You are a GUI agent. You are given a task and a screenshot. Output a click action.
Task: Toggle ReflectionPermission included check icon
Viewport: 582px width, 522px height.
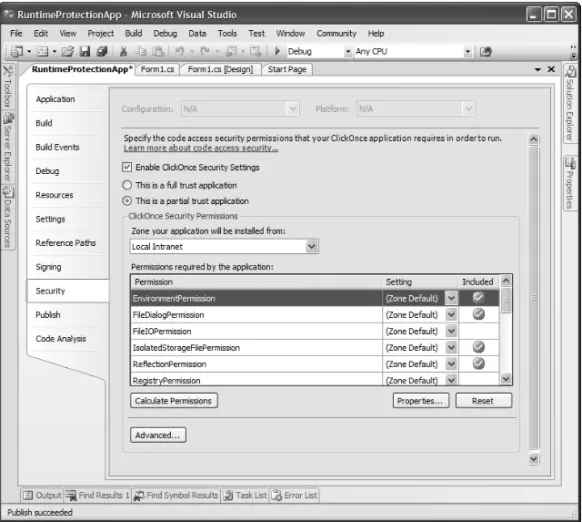click(x=478, y=363)
